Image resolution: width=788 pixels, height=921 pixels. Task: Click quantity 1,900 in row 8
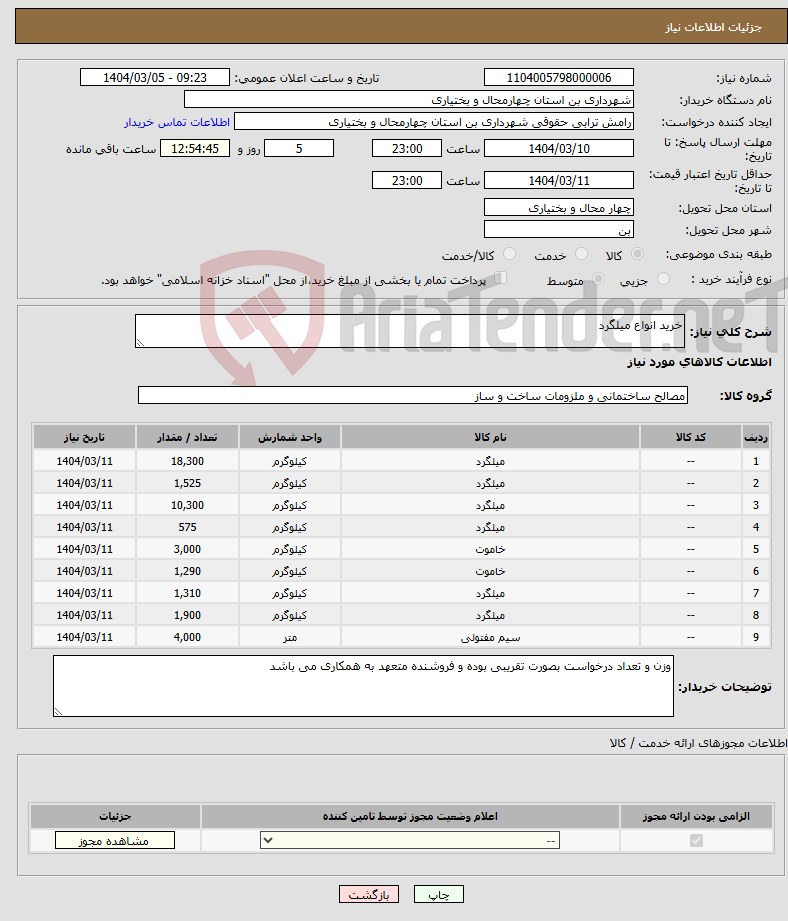coord(187,616)
